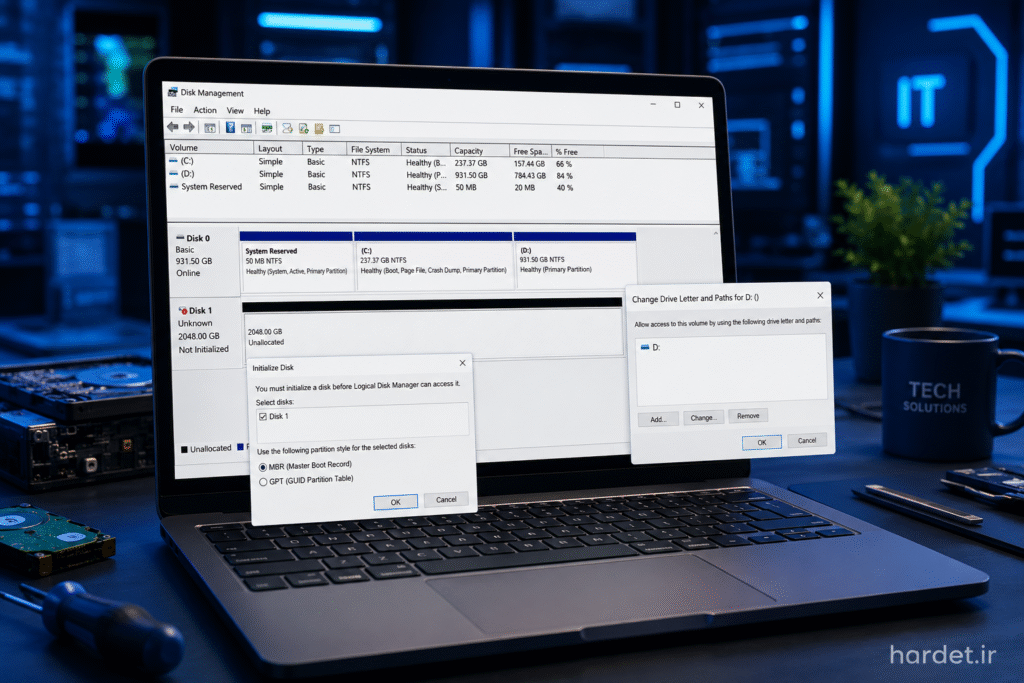Click the green disk toolbar icon
The image size is (1024, 683).
tap(267, 128)
